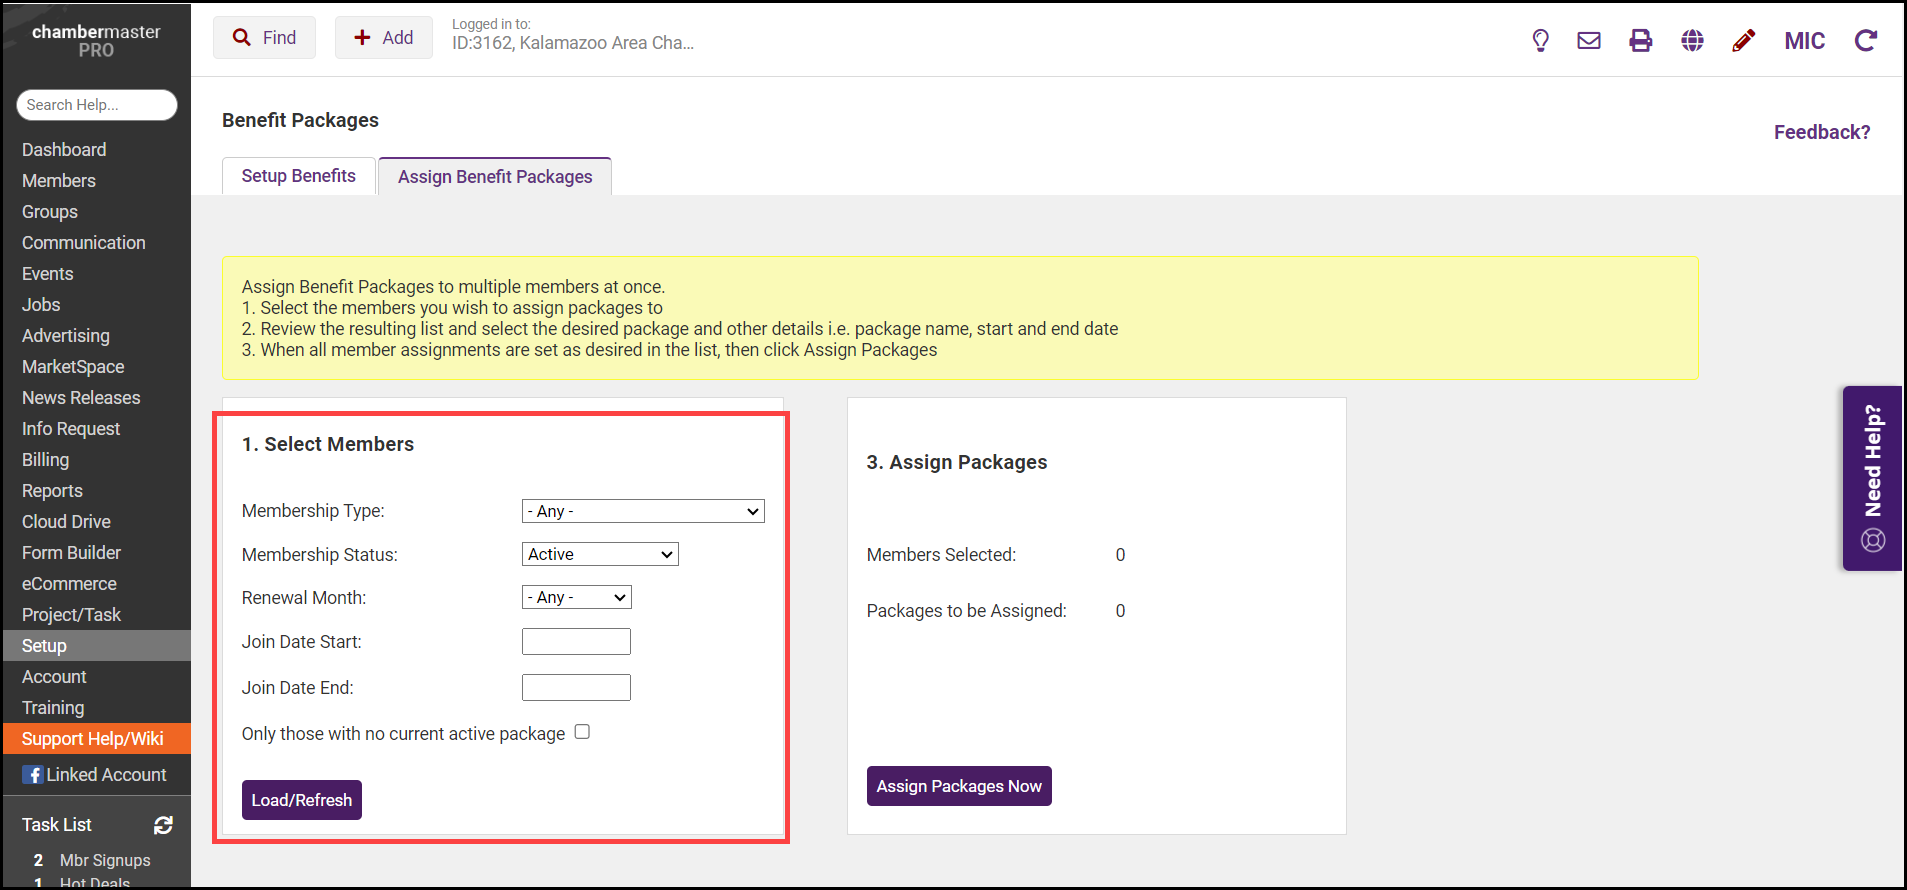Image resolution: width=1907 pixels, height=890 pixels.
Task: Open Billing in the sidebar menu
Action: [46, 460]
